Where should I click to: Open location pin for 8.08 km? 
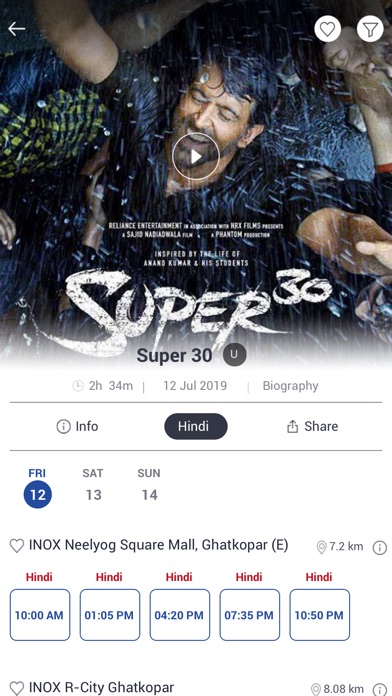click(x=316, y=689)
